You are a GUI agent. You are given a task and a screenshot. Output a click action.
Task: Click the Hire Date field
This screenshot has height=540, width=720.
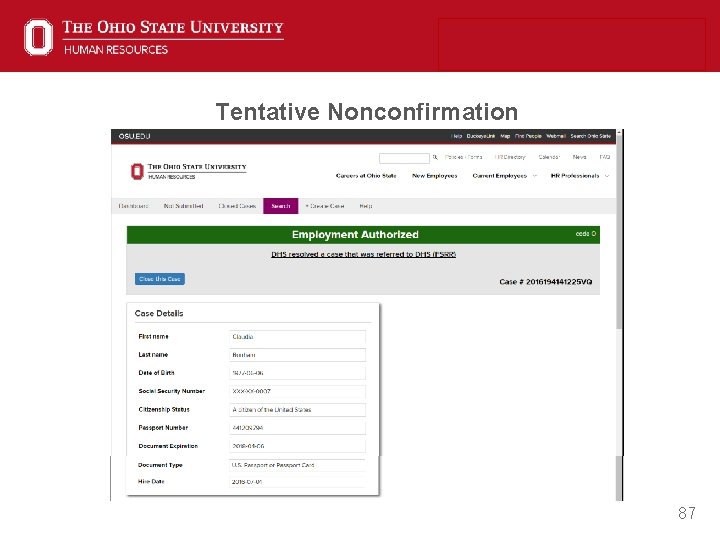pos(298,482)
